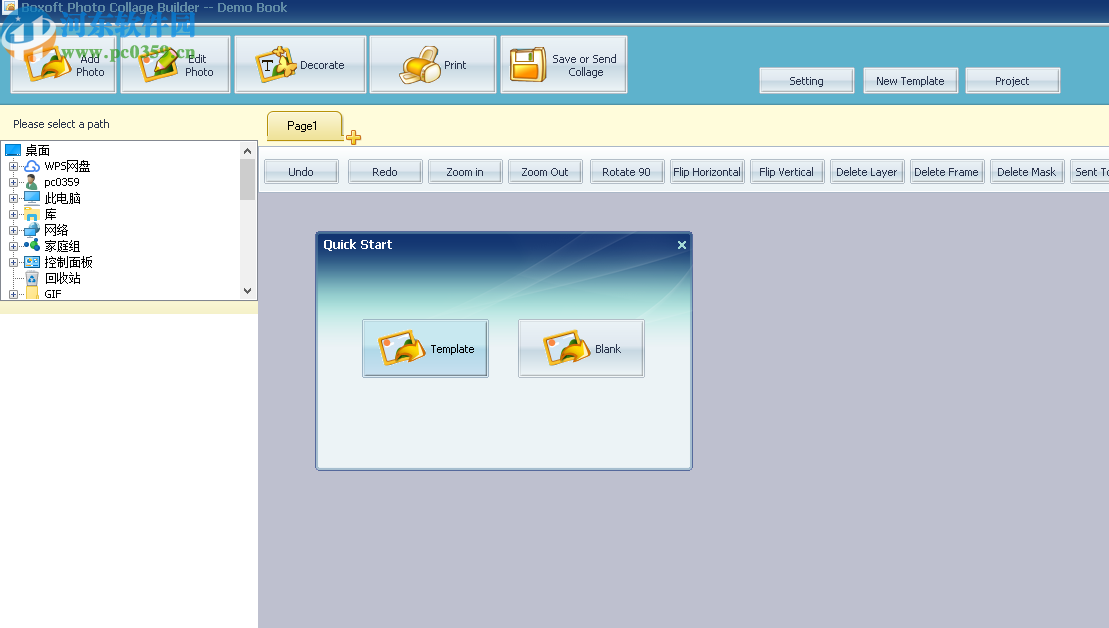Open the Setting button
Viewport: 1109px width, 628px height.
click(806, 81)
